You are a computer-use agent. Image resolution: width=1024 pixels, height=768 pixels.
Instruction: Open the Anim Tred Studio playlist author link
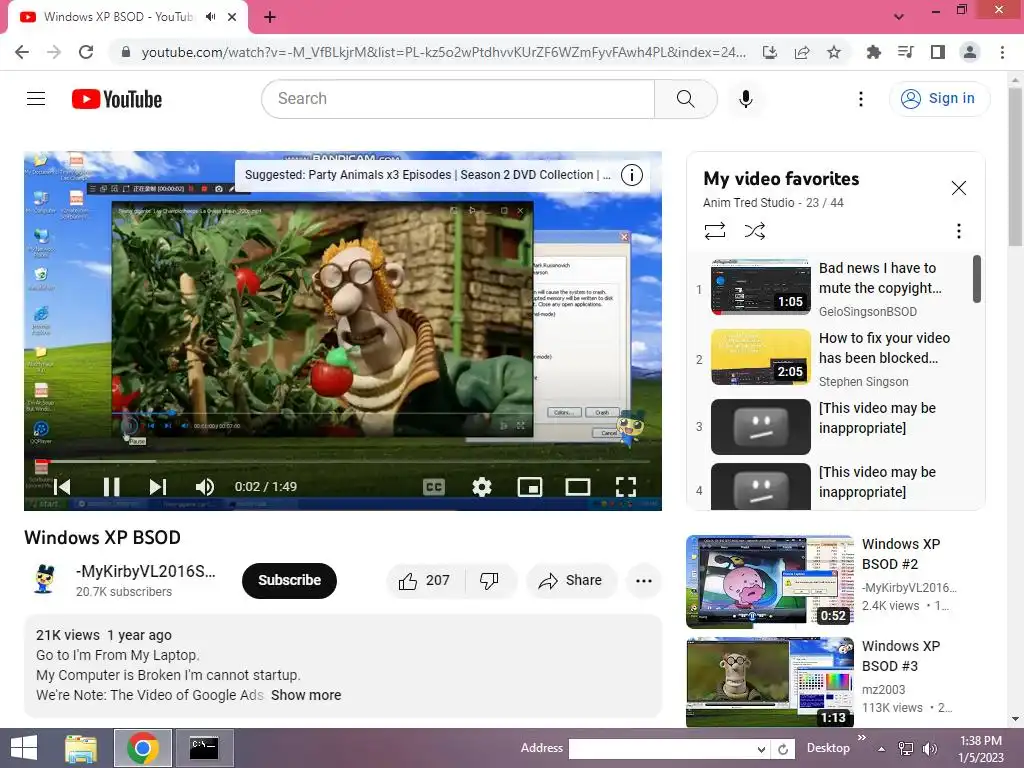[748, 202]
